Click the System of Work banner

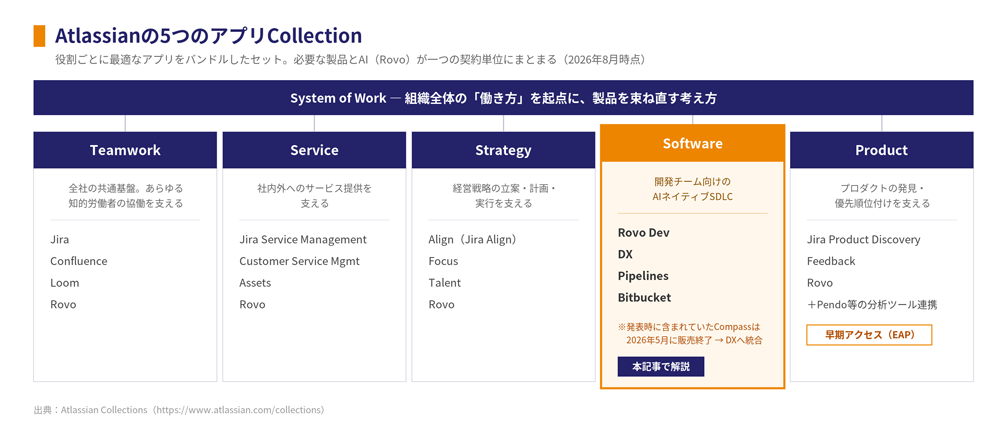click(x=503, y=98)
